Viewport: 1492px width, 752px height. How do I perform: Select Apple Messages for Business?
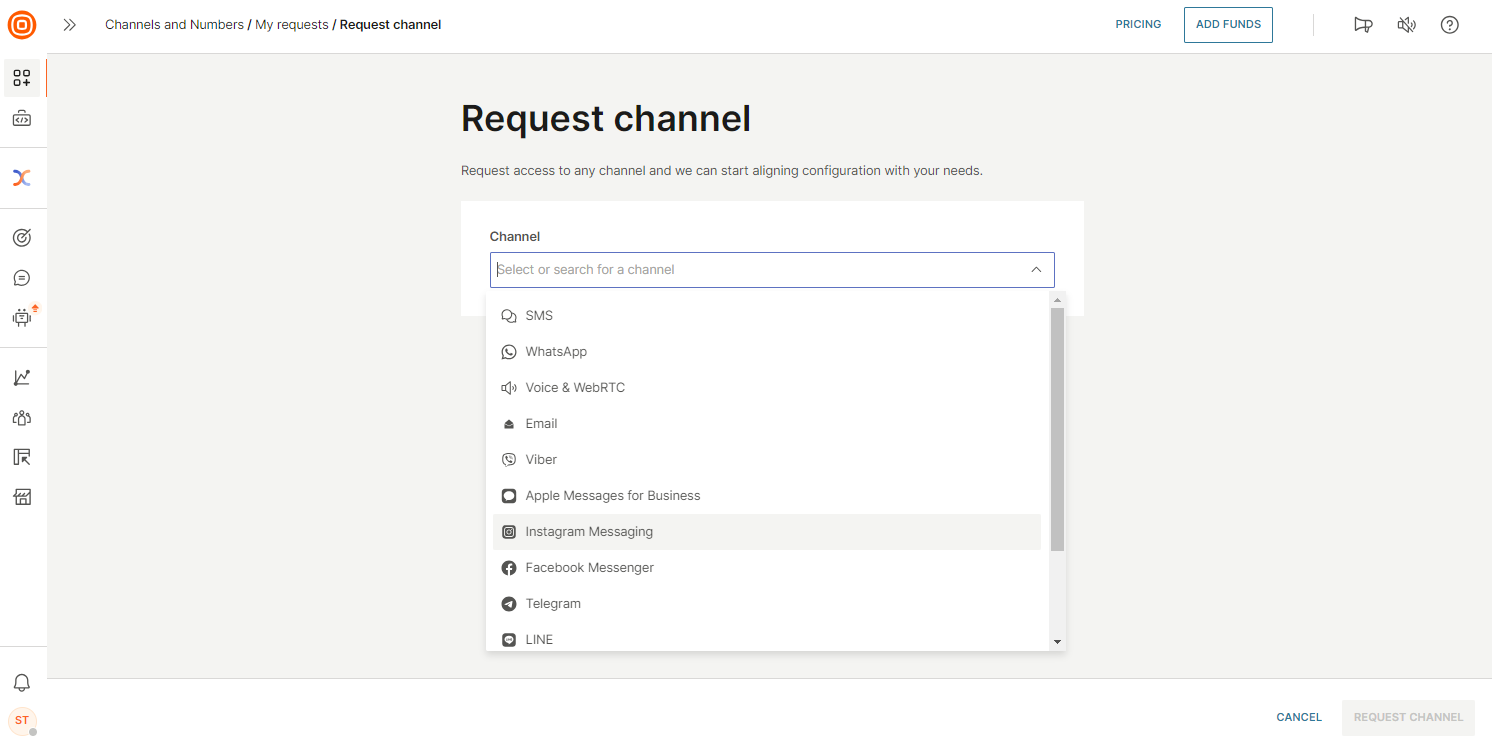click(x=767, y=496)
